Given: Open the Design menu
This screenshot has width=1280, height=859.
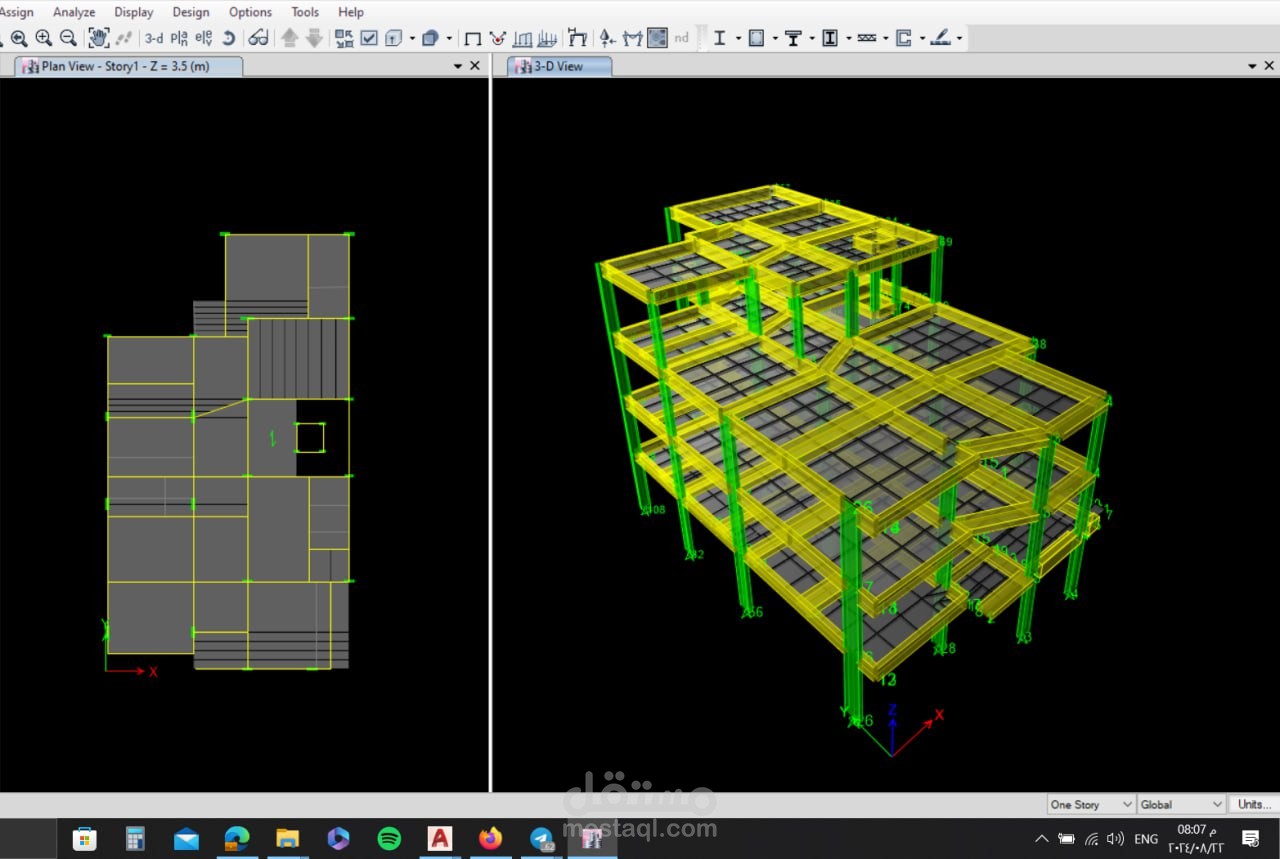Looking at the screenshot, I should point(191,12).
